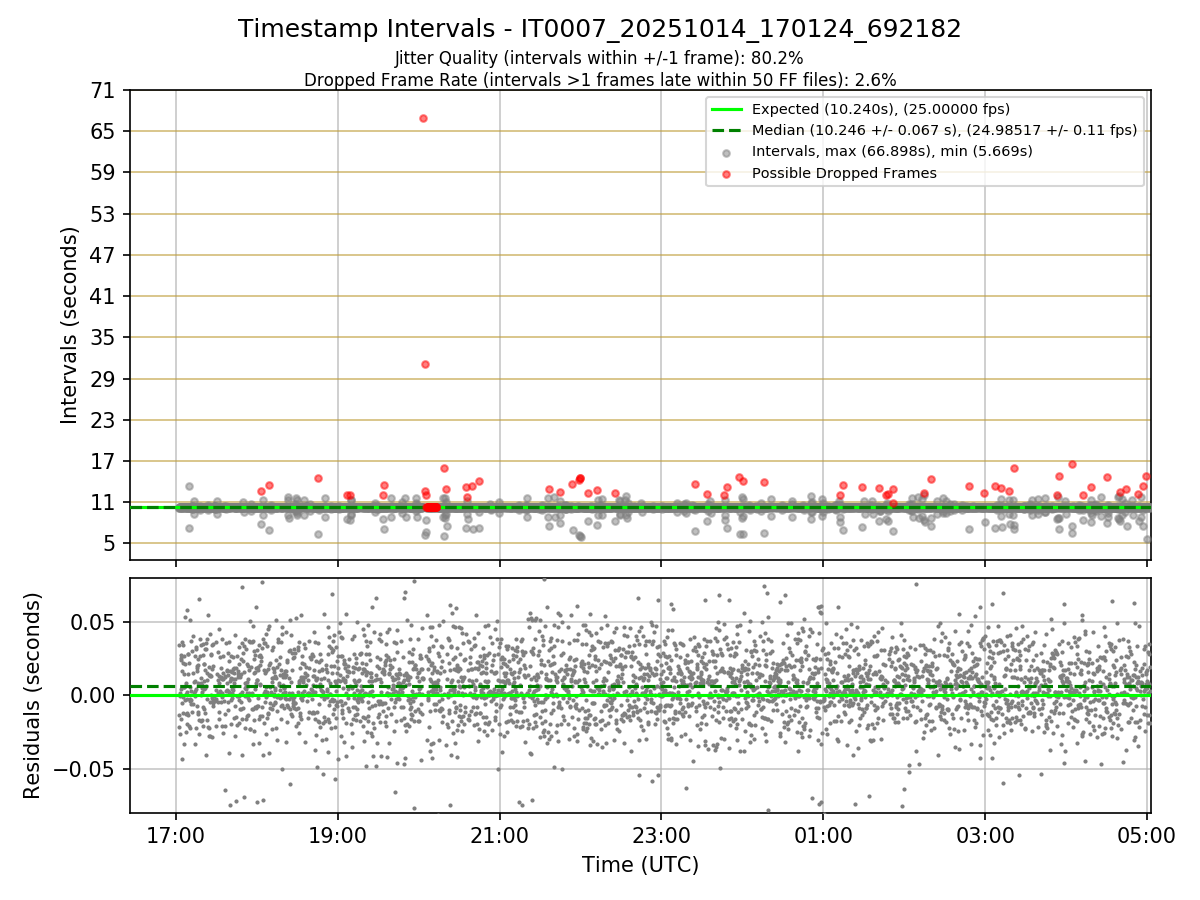Click the solid green Expected line sample in the legend

[726, 109]
